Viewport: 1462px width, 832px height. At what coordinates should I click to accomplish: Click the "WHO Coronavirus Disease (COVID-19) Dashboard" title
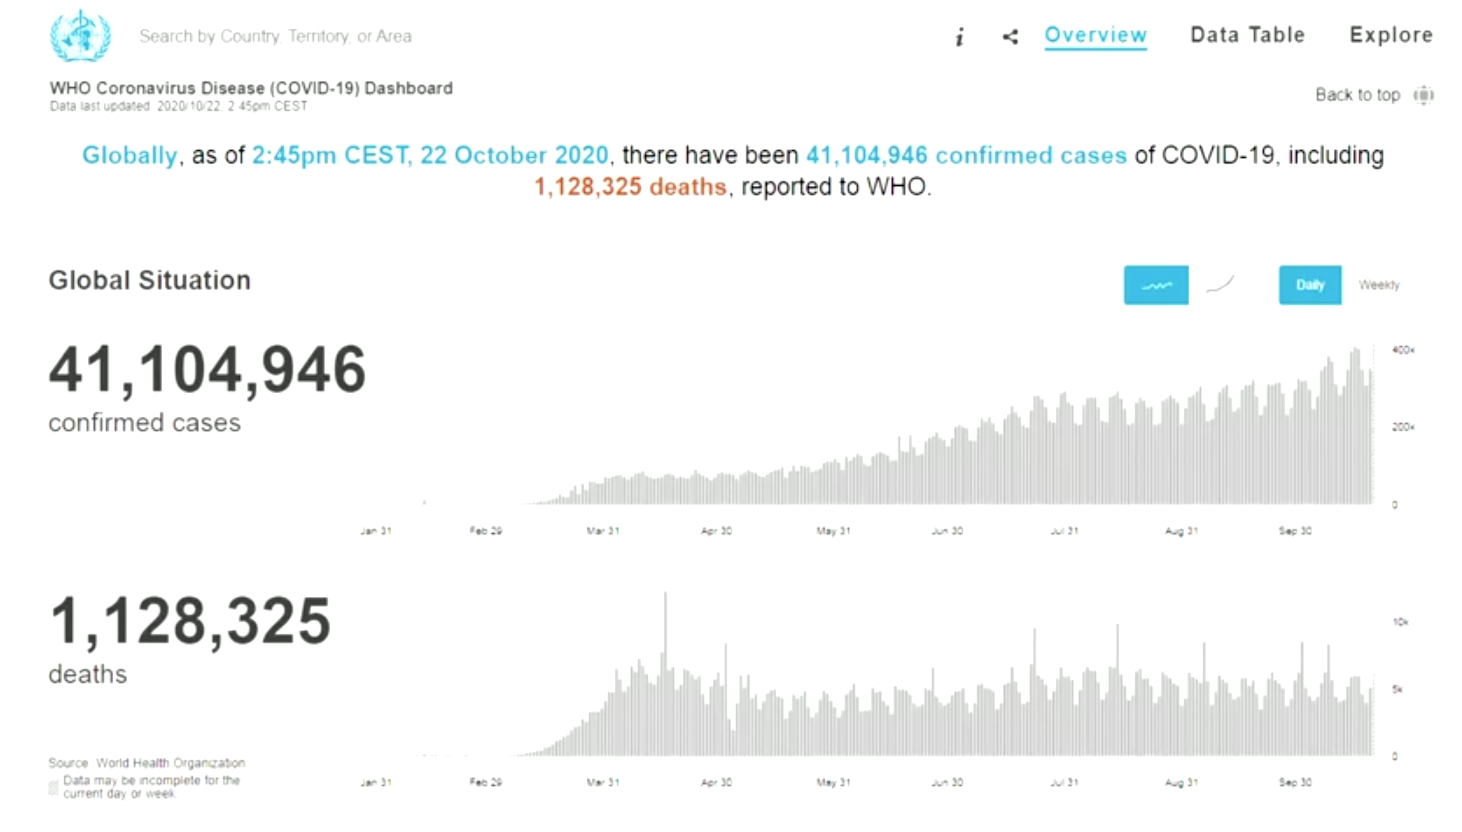[251, 88]
